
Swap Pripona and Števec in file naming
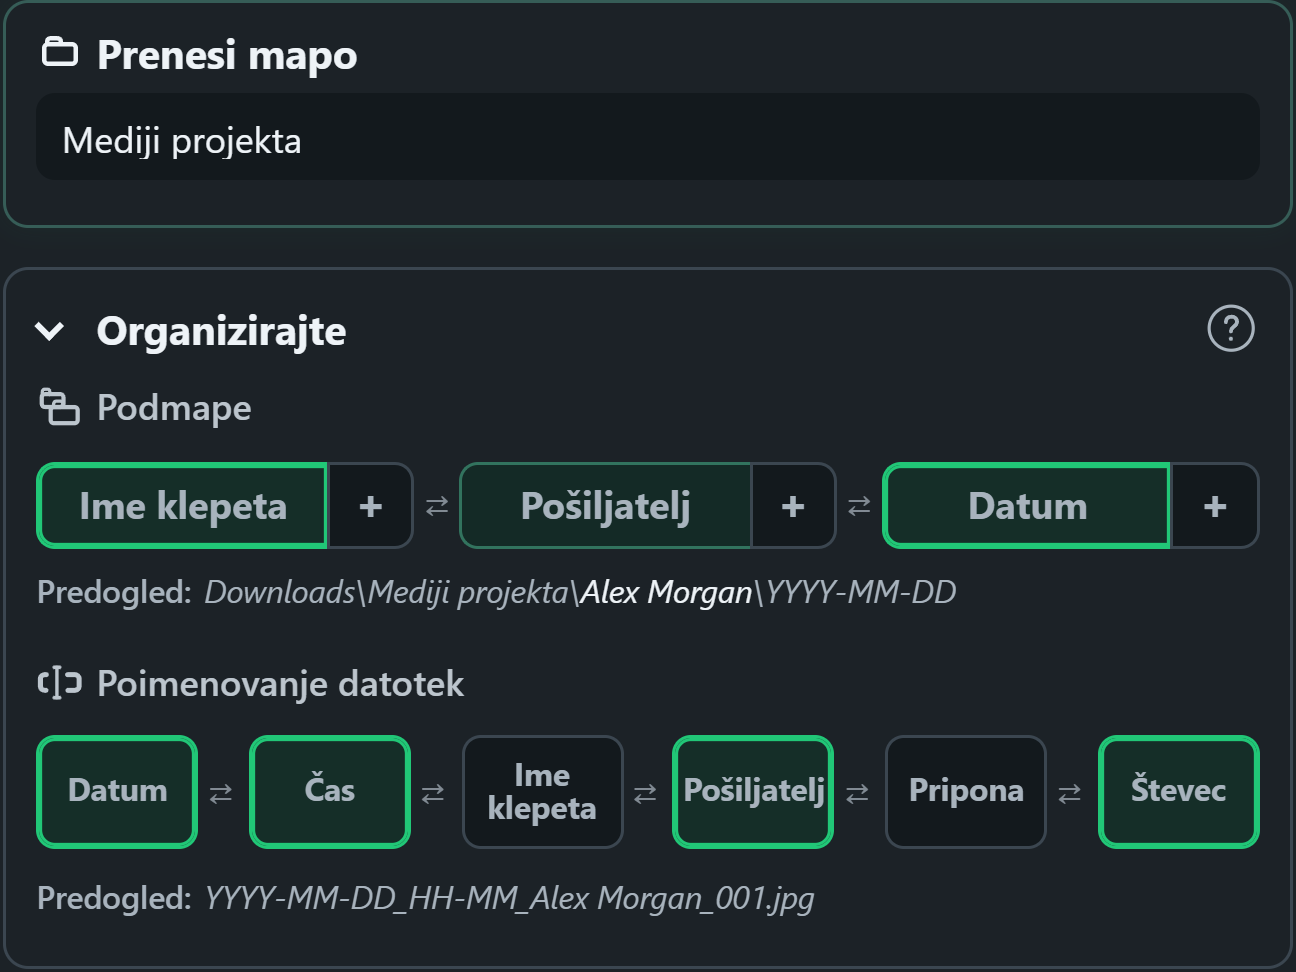(x=1069, y=793)
